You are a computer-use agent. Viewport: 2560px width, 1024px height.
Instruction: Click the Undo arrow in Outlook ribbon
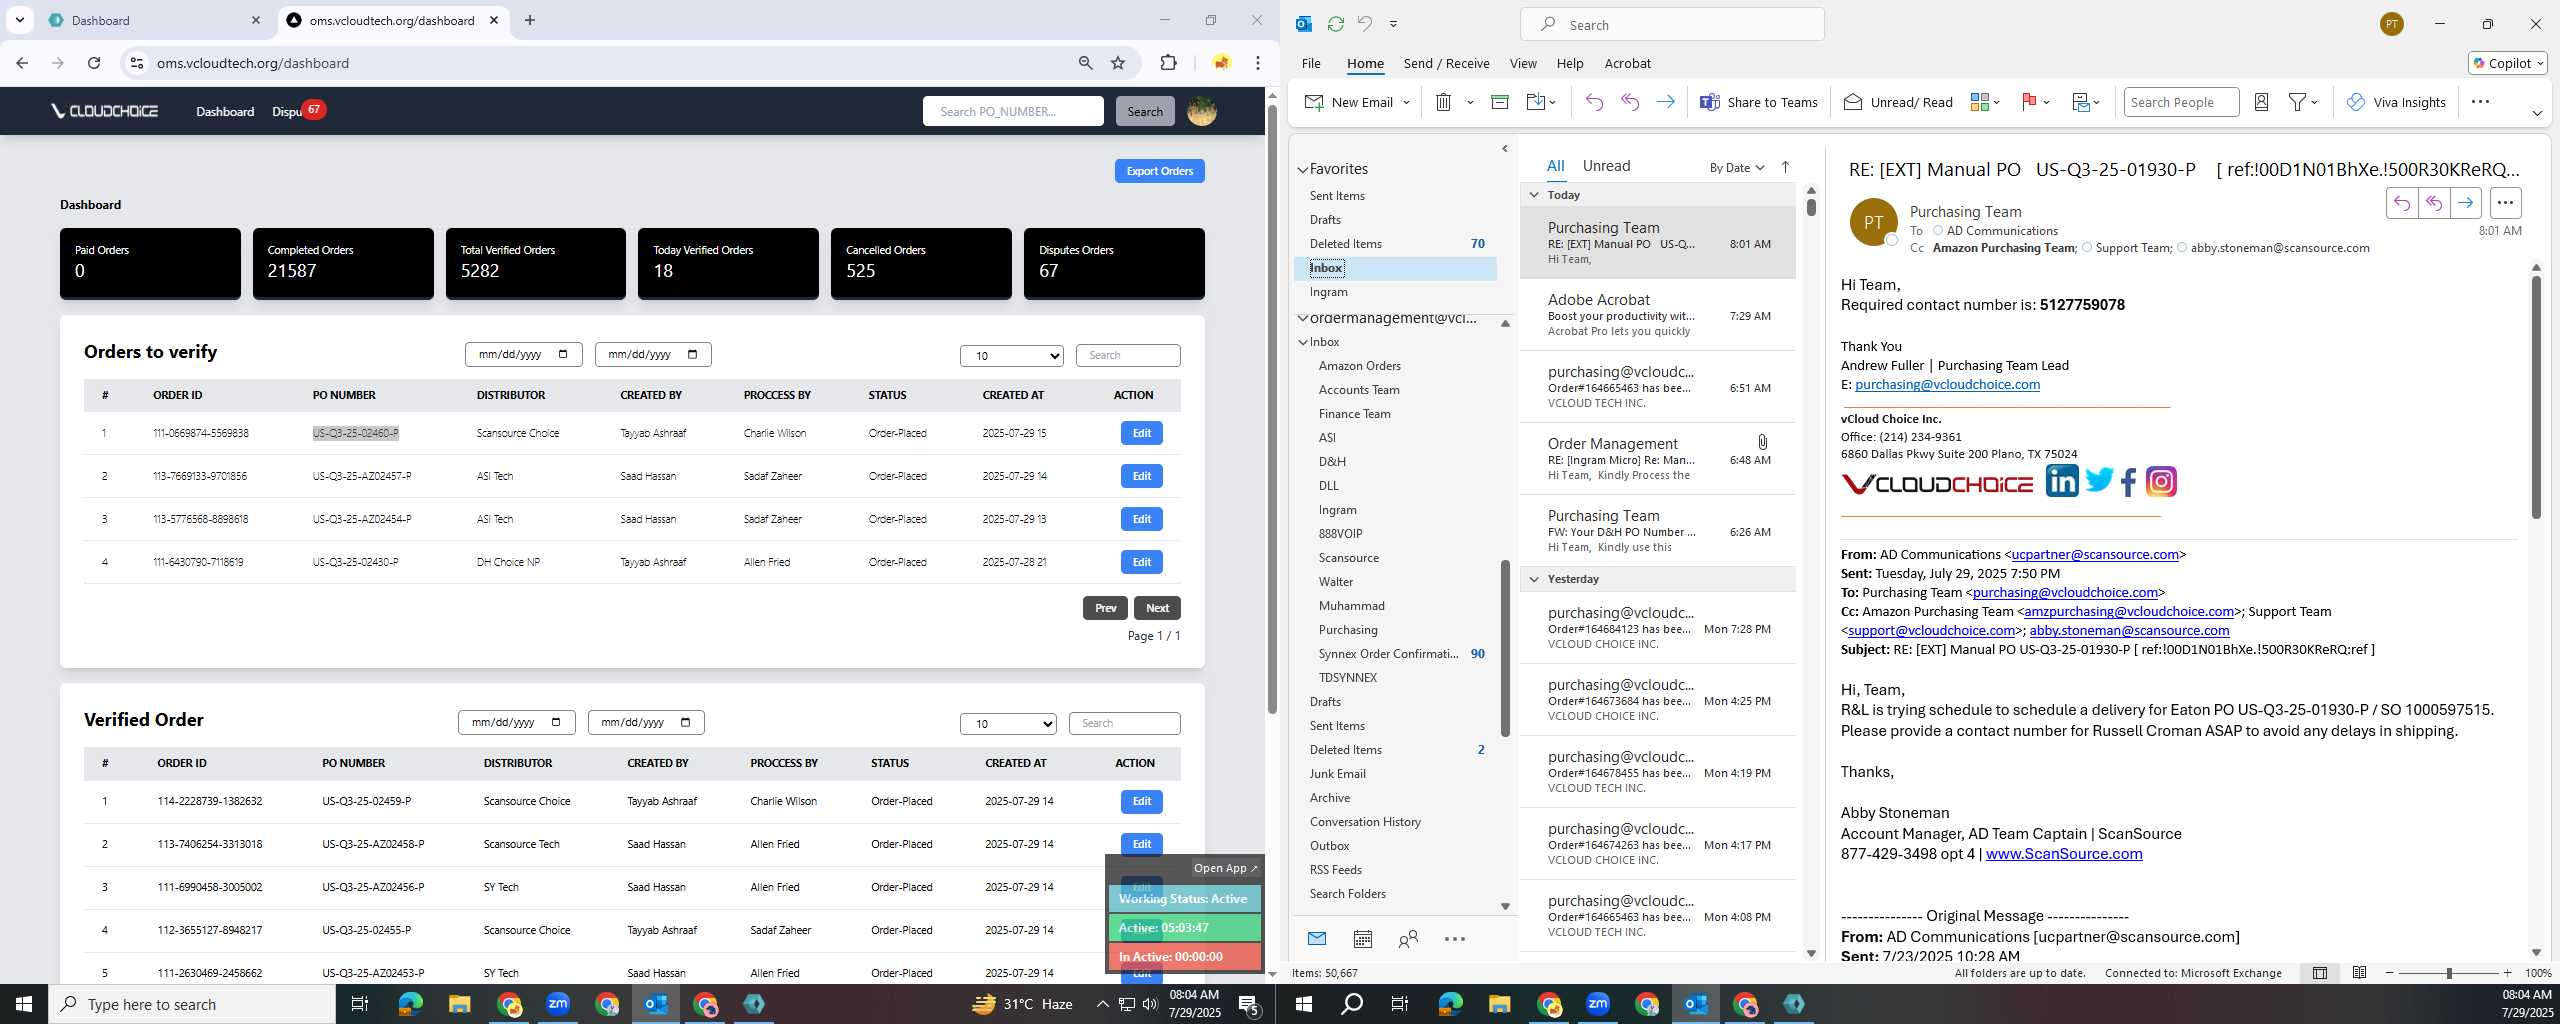(1594, 102)
